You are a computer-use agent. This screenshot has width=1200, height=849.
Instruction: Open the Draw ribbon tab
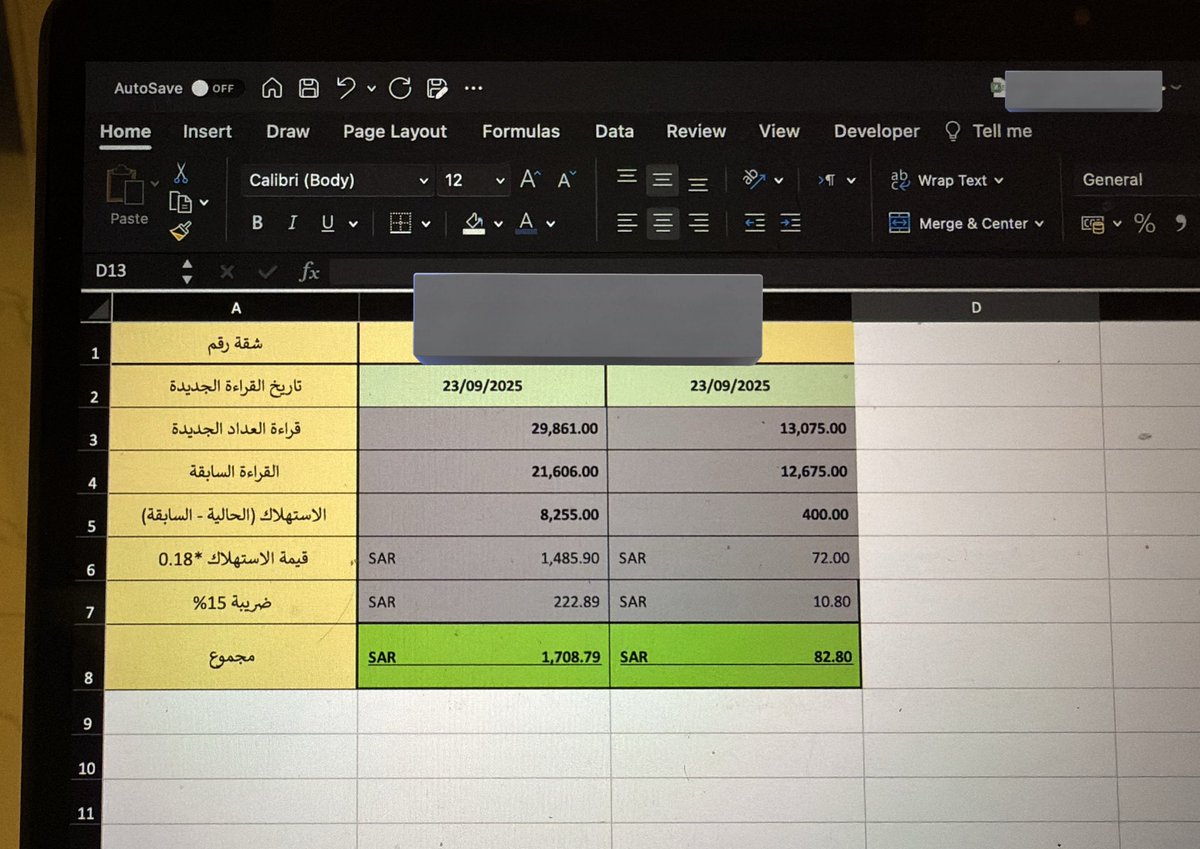pos(288,132)
